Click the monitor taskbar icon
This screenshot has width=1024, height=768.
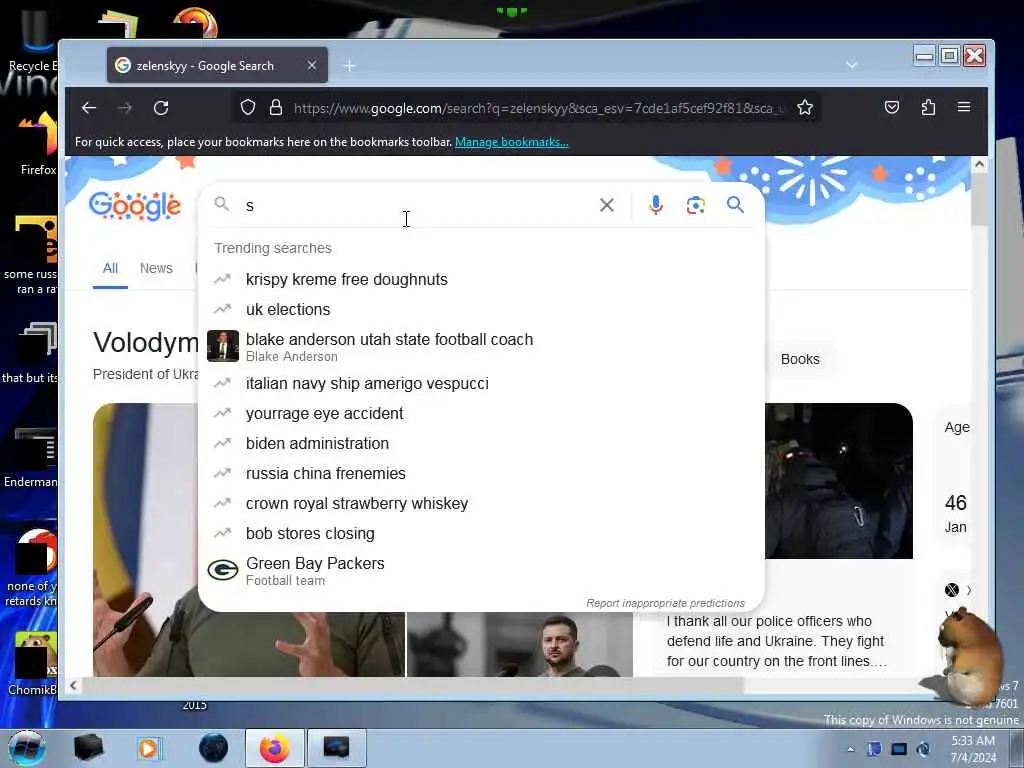tap(336, 748)
